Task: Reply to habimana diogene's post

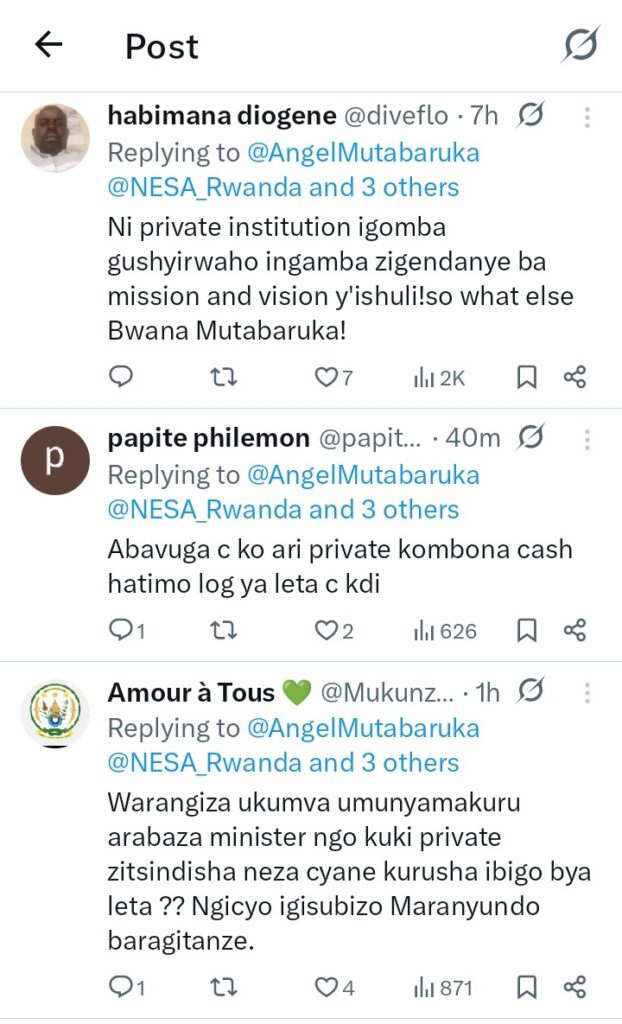Action: click(121, 377)
